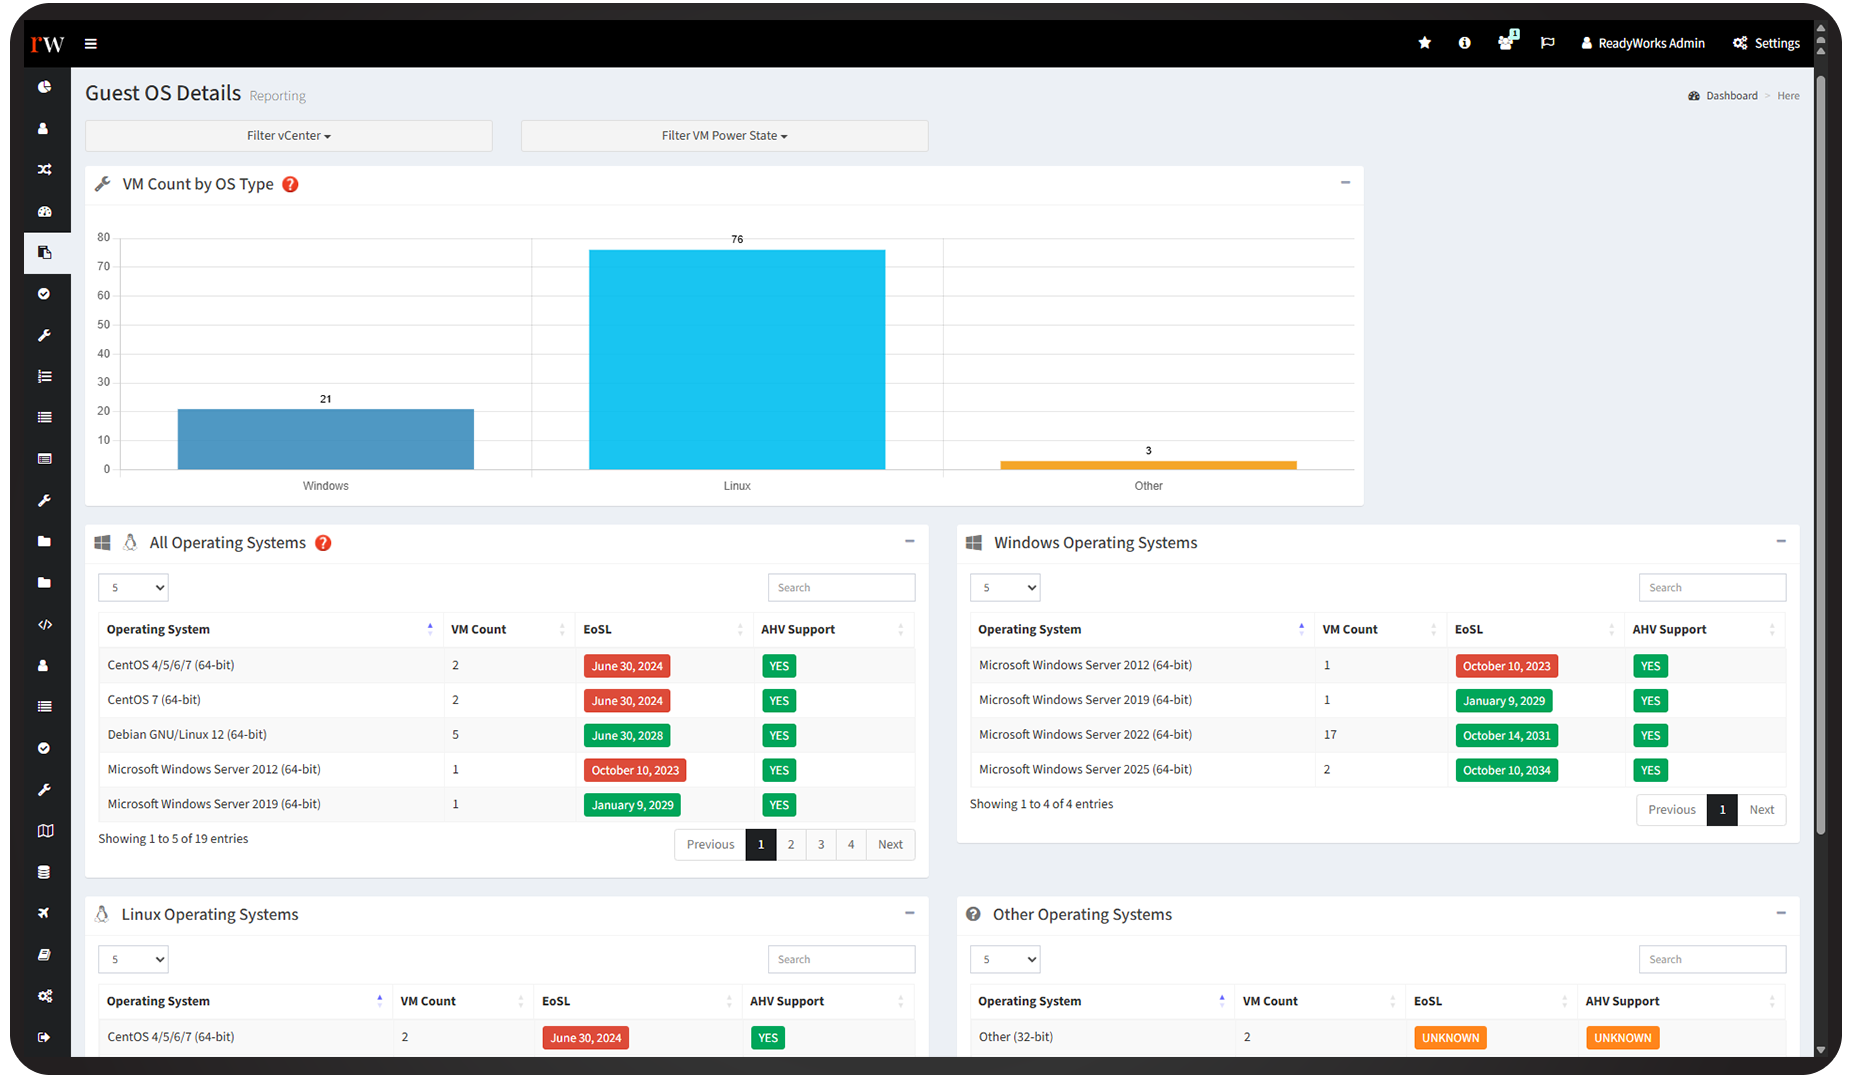Open the code brackets sidebar icon
Viewport: 1860px width, 1080px height.
[44, 625]
